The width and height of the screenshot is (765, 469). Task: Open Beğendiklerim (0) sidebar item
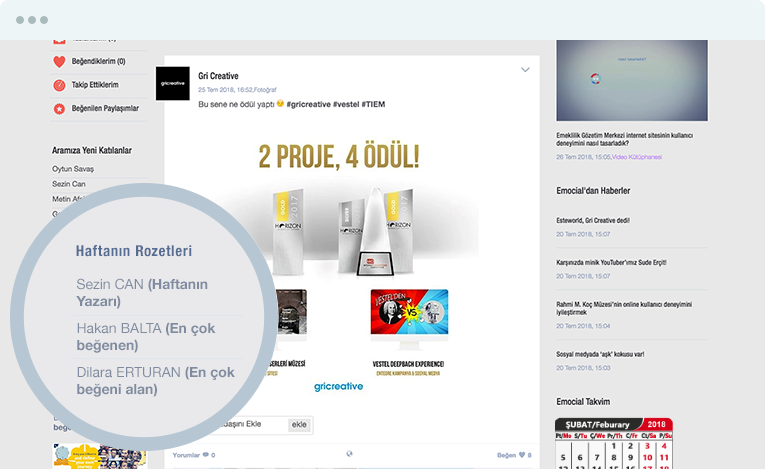pos(99,61)
